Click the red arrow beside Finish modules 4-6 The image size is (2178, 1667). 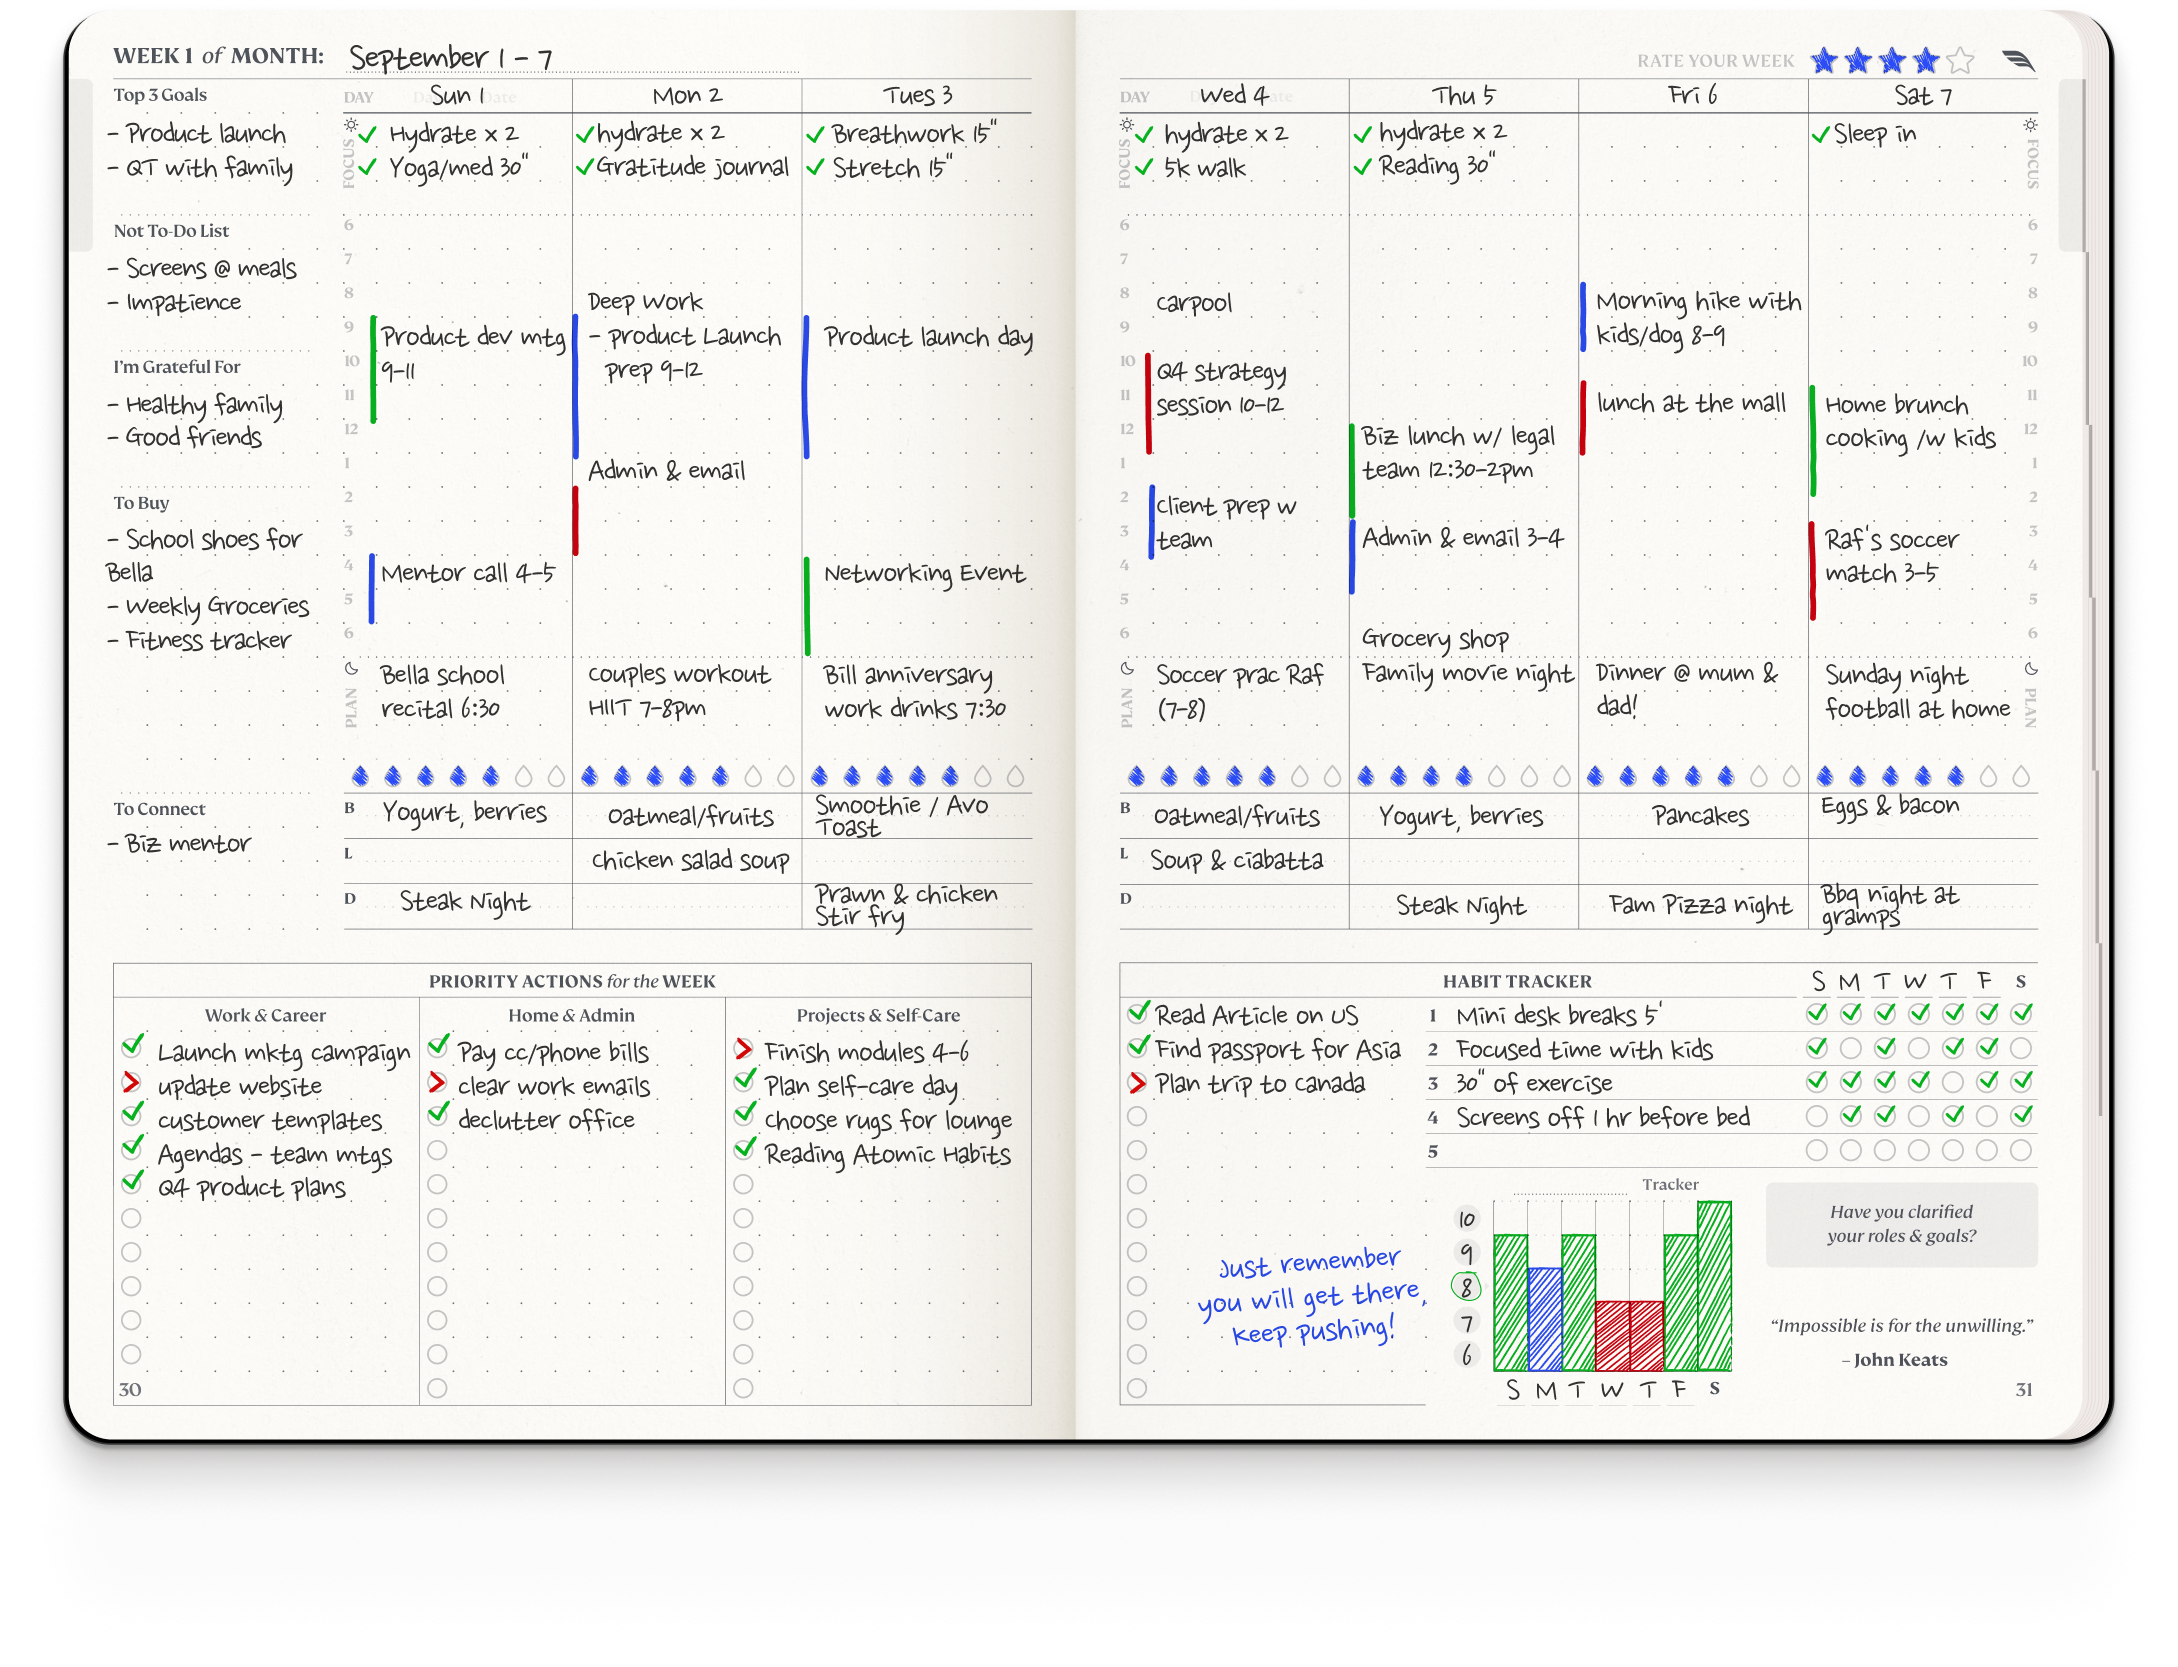tap(743, 1048)
